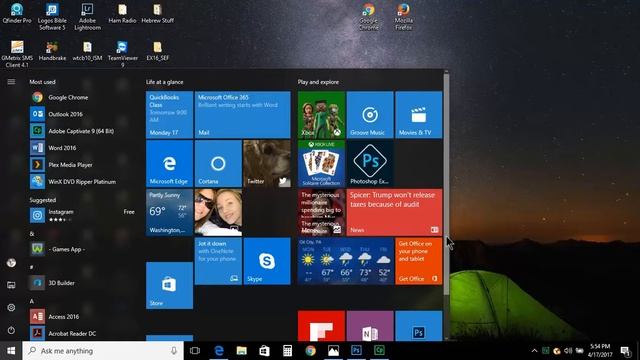Open the Movies & TV tile
This screenshot has width=640, height=360.
tap(419, 115)
